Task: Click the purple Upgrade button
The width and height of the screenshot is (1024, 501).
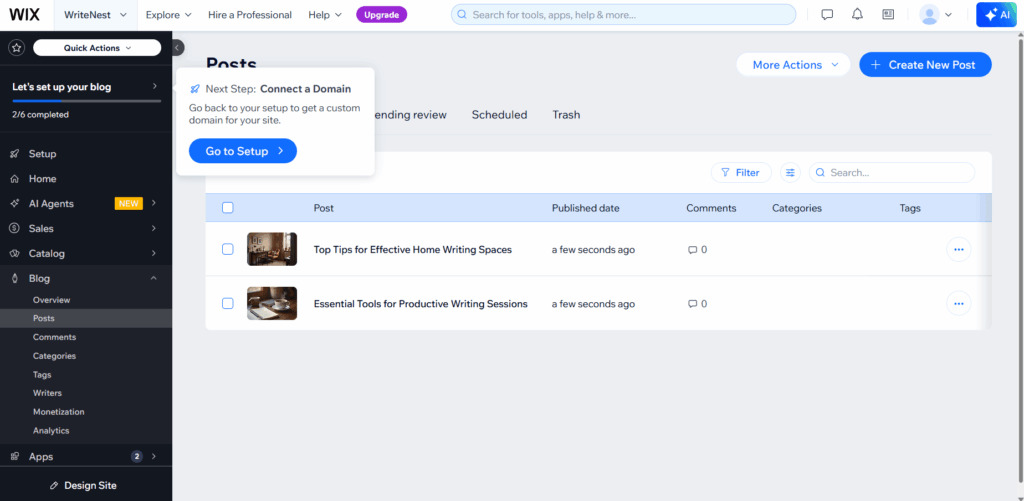Action: (381, 14)
